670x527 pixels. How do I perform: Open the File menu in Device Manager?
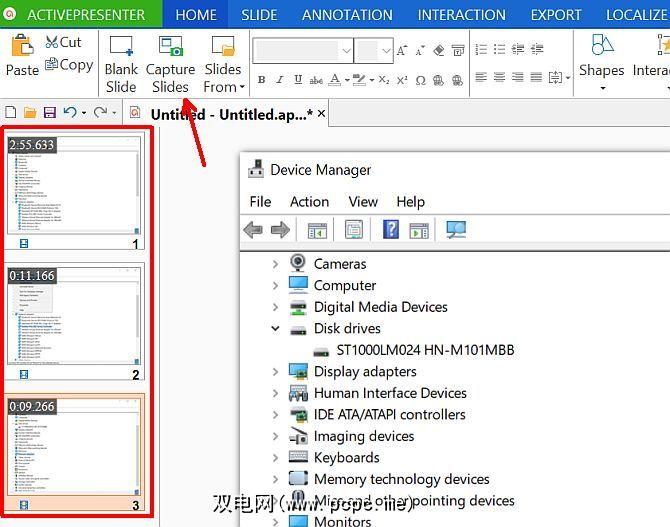click(260, 201)
